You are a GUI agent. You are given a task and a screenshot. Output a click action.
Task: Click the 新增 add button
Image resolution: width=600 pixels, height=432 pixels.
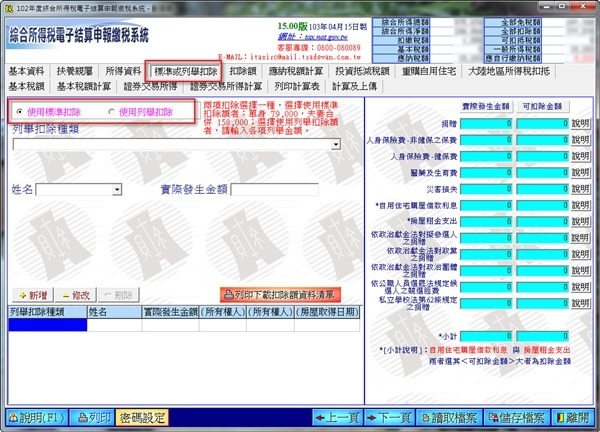pyautogui.click(x=33, y=295)
